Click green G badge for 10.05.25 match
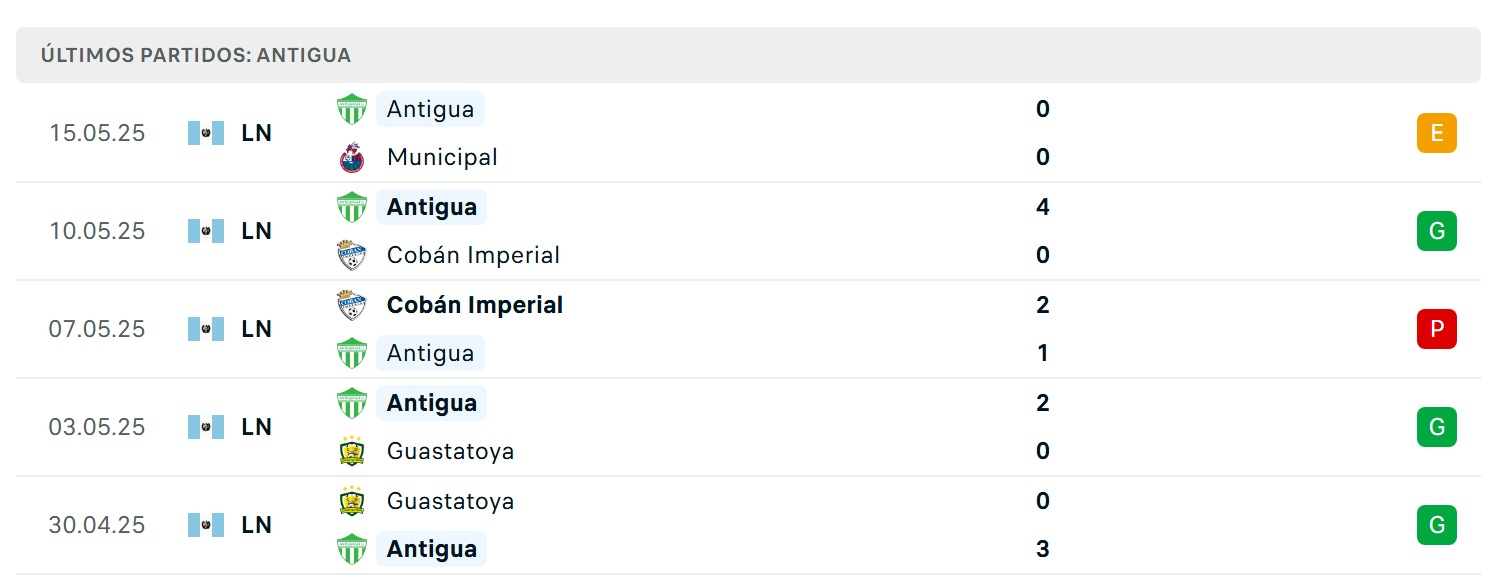 coord(1437,231)
